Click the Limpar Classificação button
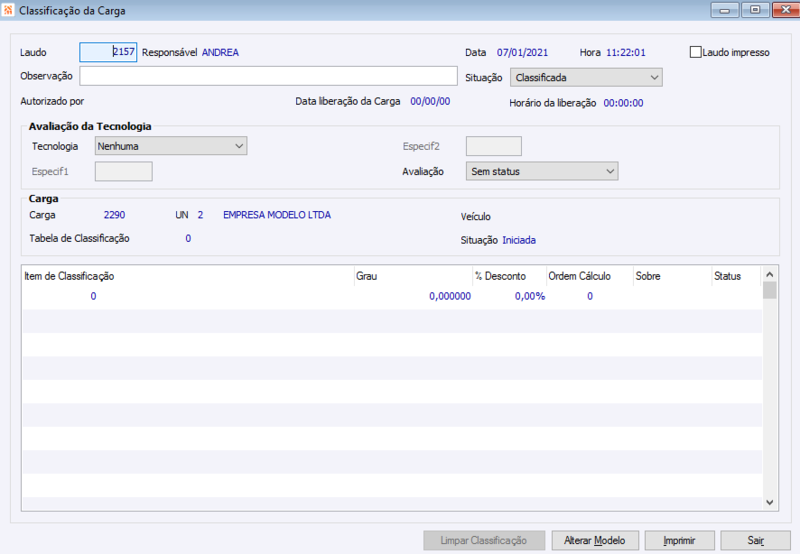The width and height of the screenshot is (800, 554). coord(484,540)
